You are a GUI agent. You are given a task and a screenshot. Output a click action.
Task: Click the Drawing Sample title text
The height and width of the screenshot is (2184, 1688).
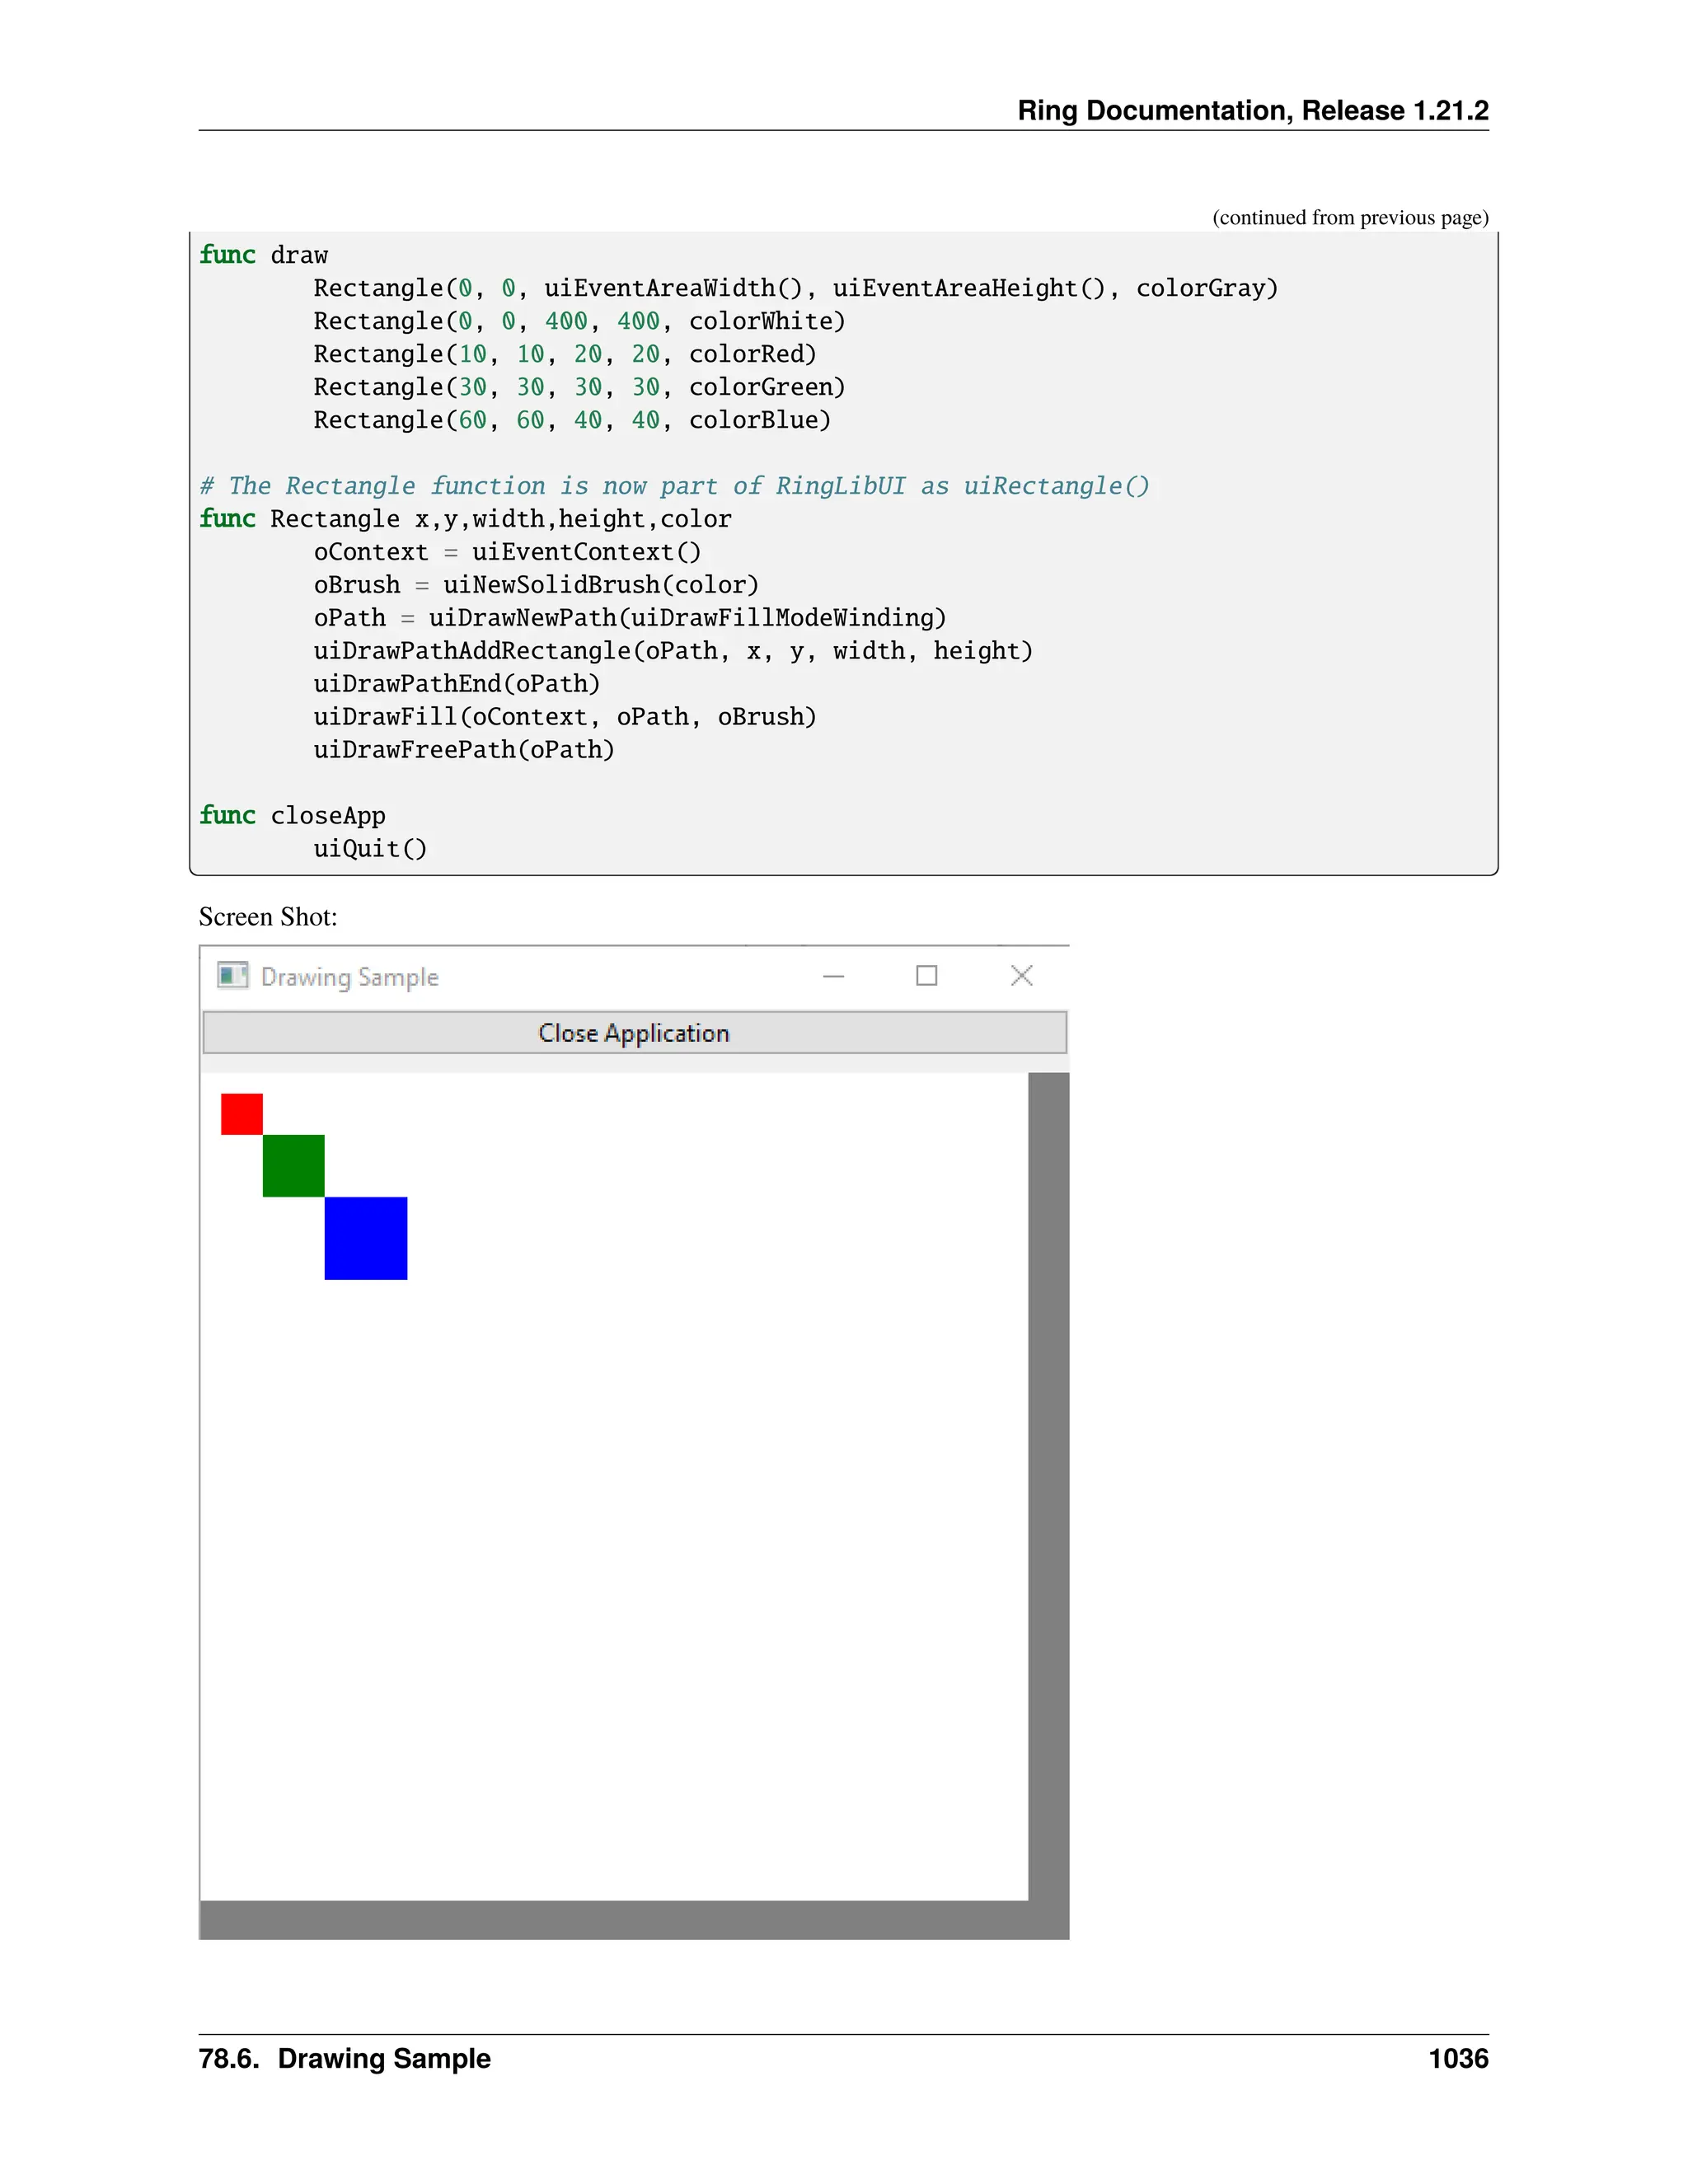coord(350,977)
